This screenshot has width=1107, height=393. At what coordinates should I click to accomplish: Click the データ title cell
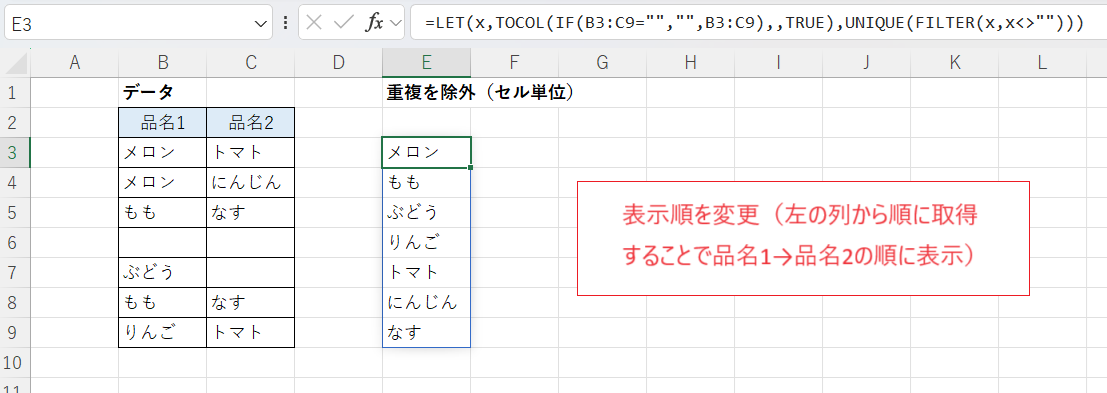[162, 92]
